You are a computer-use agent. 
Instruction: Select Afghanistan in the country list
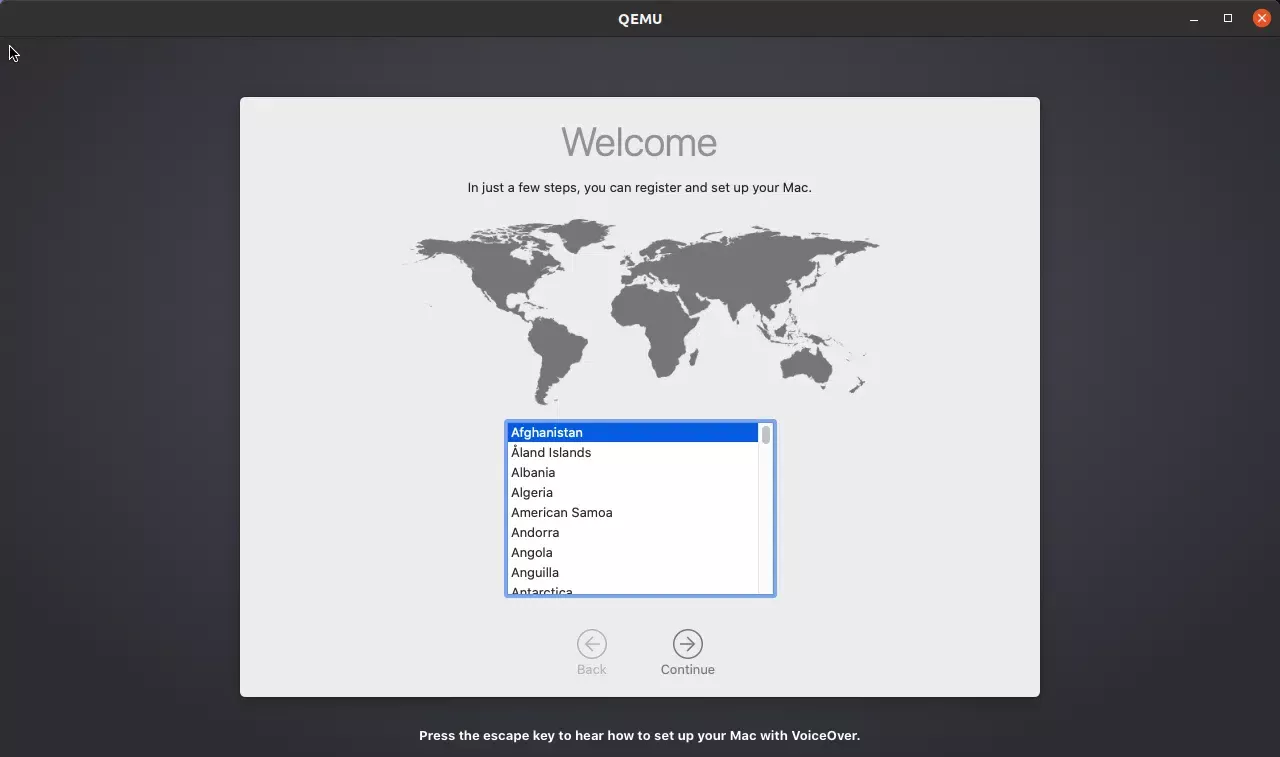632,433
